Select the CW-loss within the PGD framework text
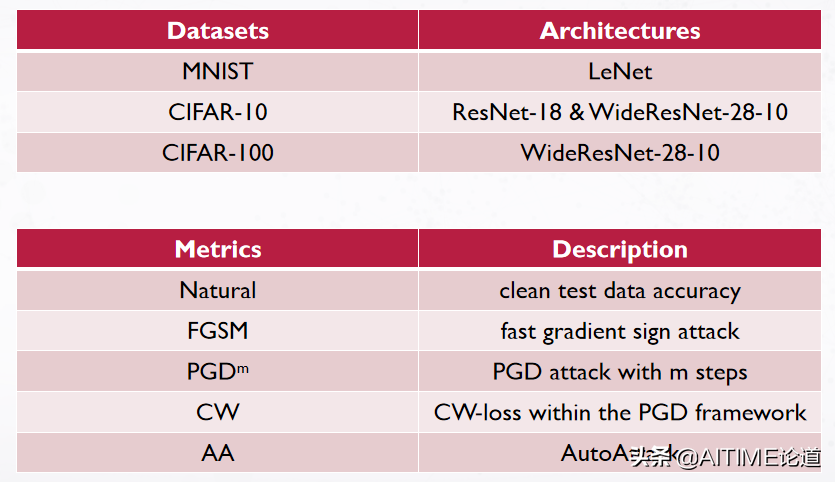Image resolution: width=835 pixels, height=482 pixels. coord(620,412)
